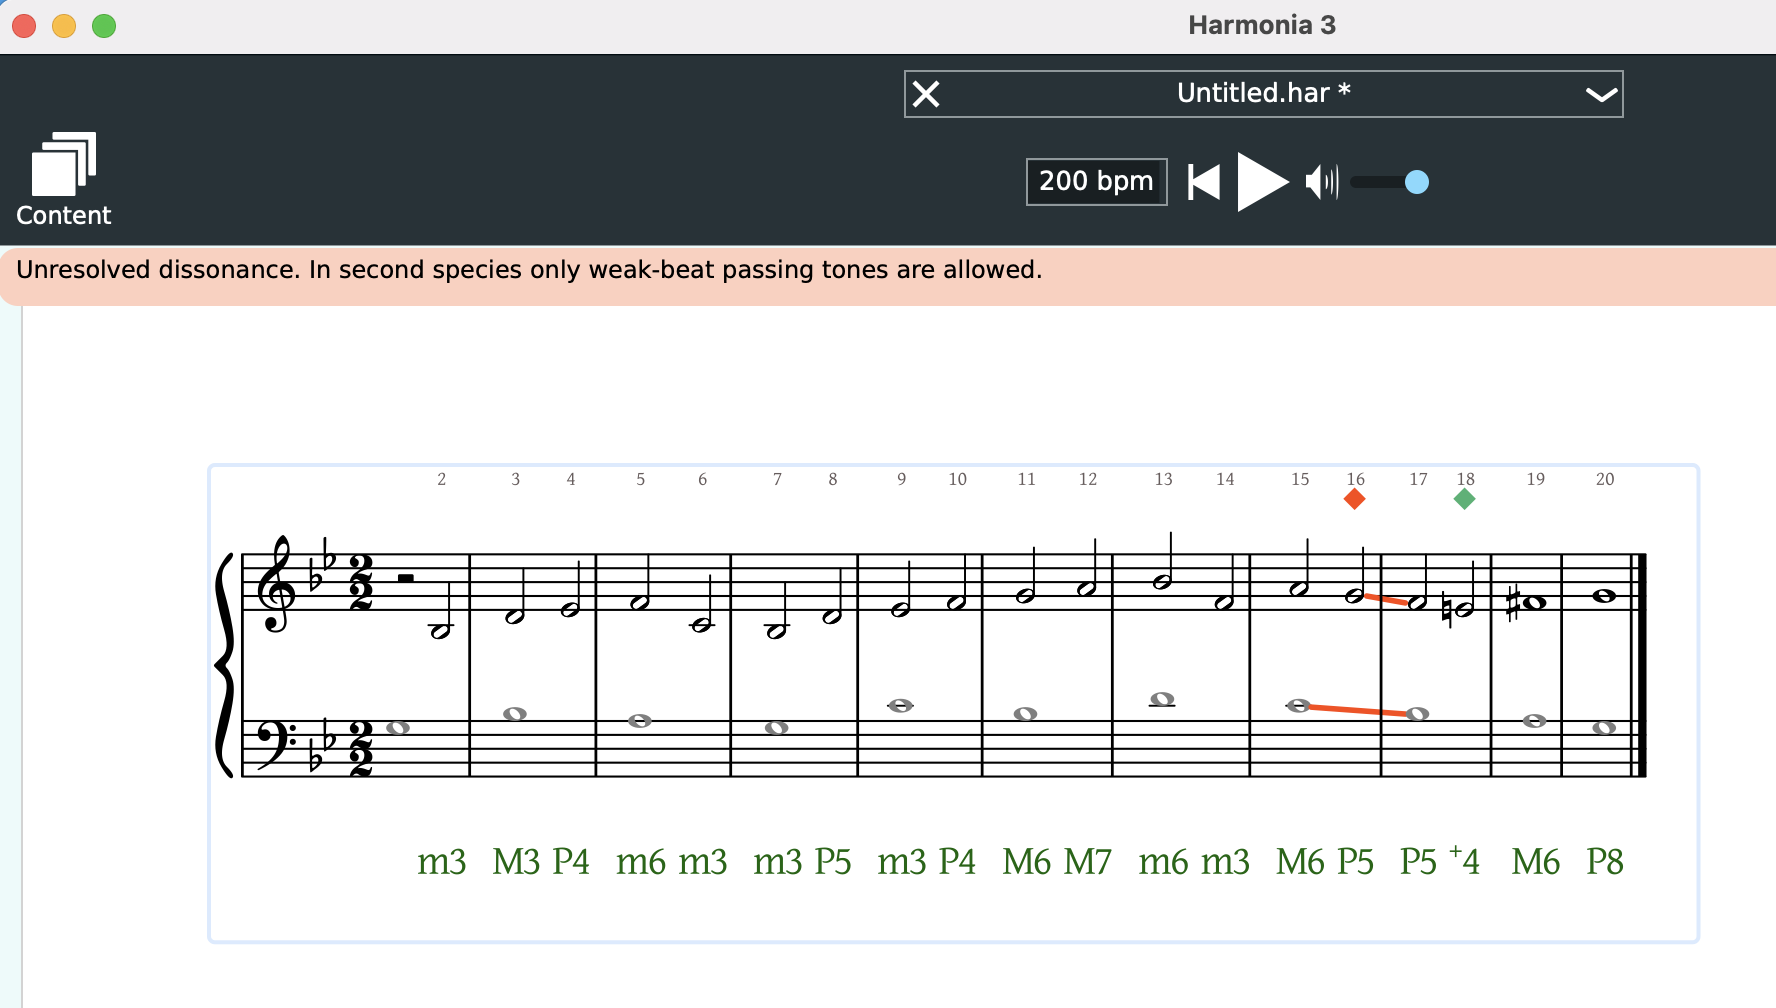Select the E-natural half note at beat 18

click(1465, 609)
